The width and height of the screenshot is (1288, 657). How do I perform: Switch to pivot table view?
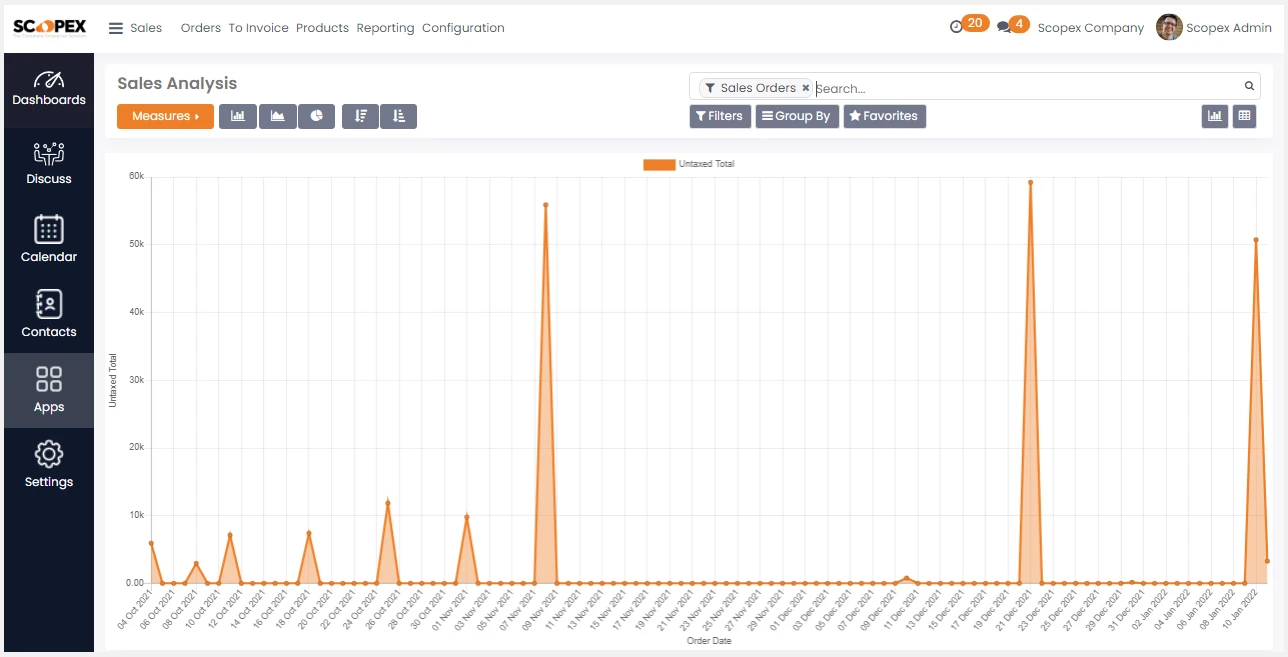(1244, 116)
